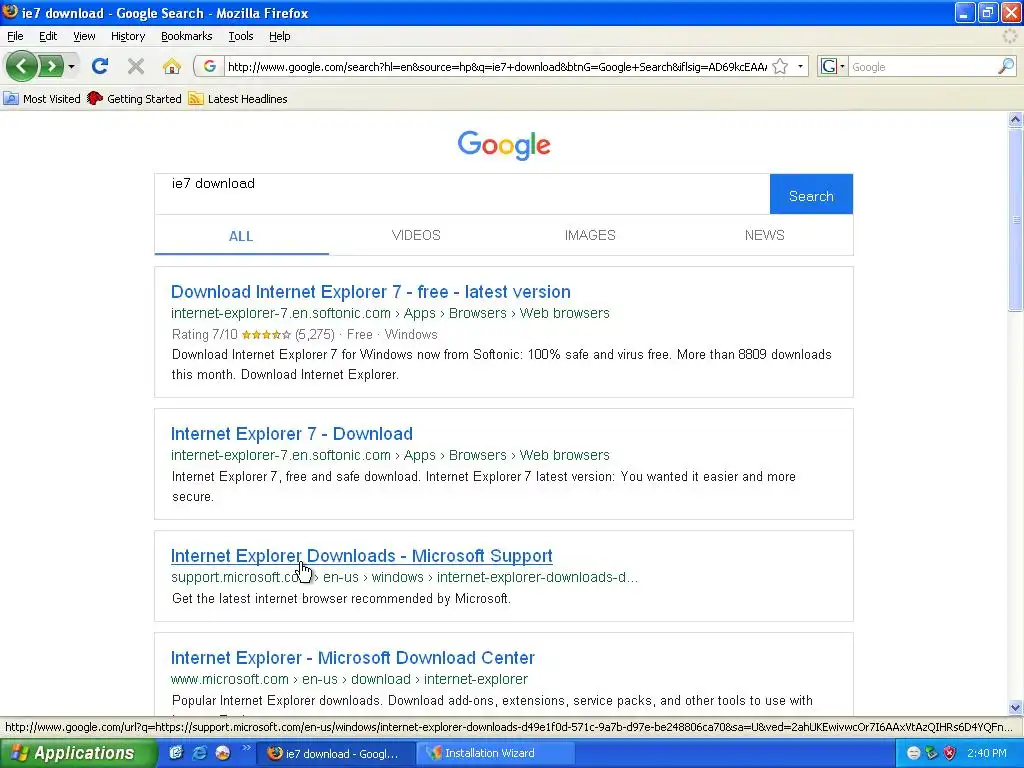Open the 'Internet Explorer 7 - Download' result
This screenshot has width=1024, height=768.
[292, 434]
